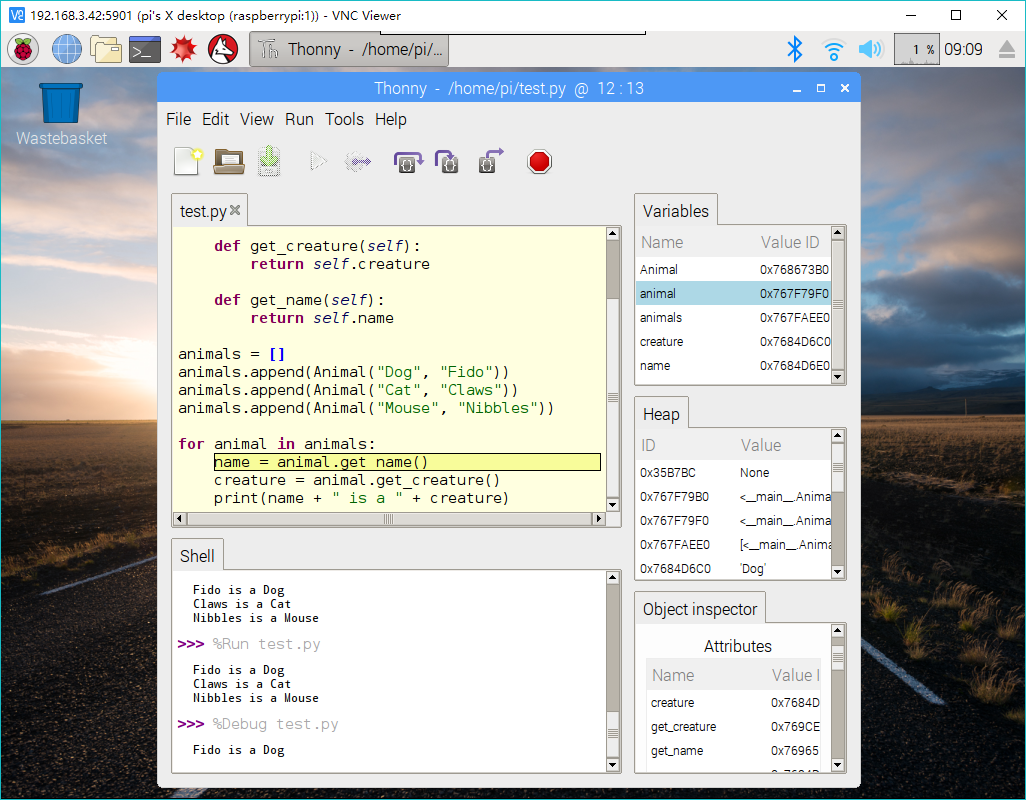
Task: Open the Raspberry Pi main menu
Action: coord(24,49)
